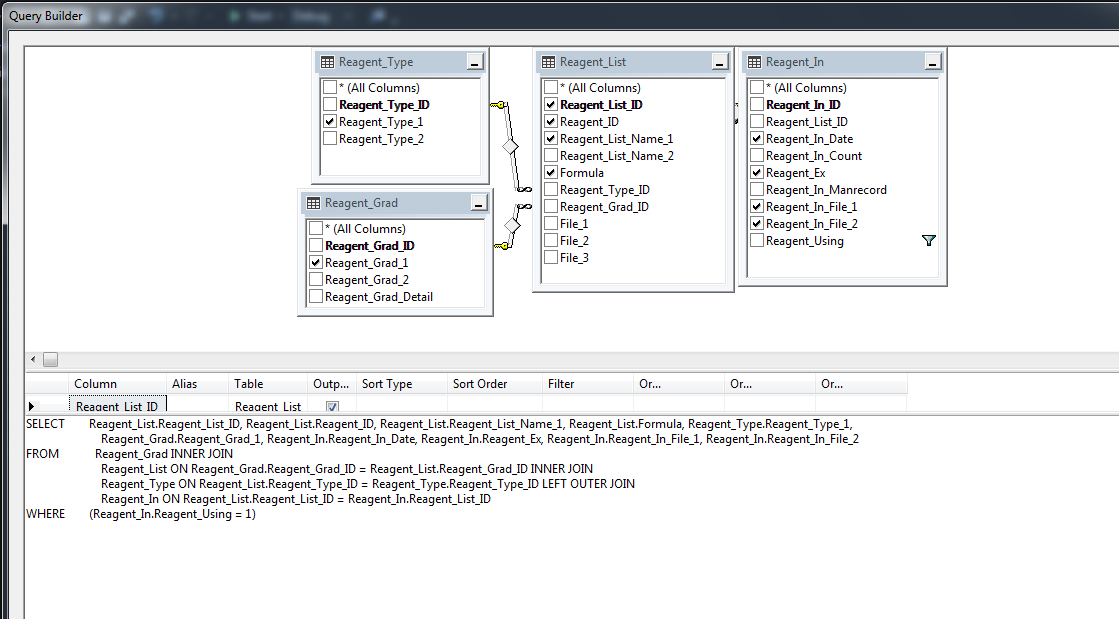The image size is (1119, 619).
Task: Click the row selector arrow in criteria grid
Action: (x=32, y=406)
